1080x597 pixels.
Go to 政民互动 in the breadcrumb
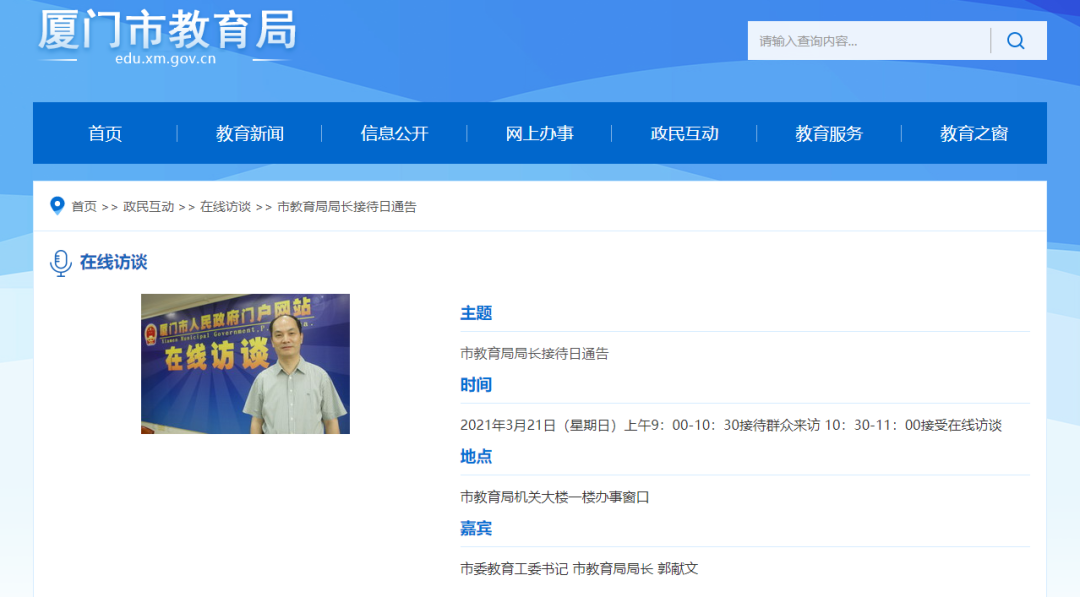(148, 207)
